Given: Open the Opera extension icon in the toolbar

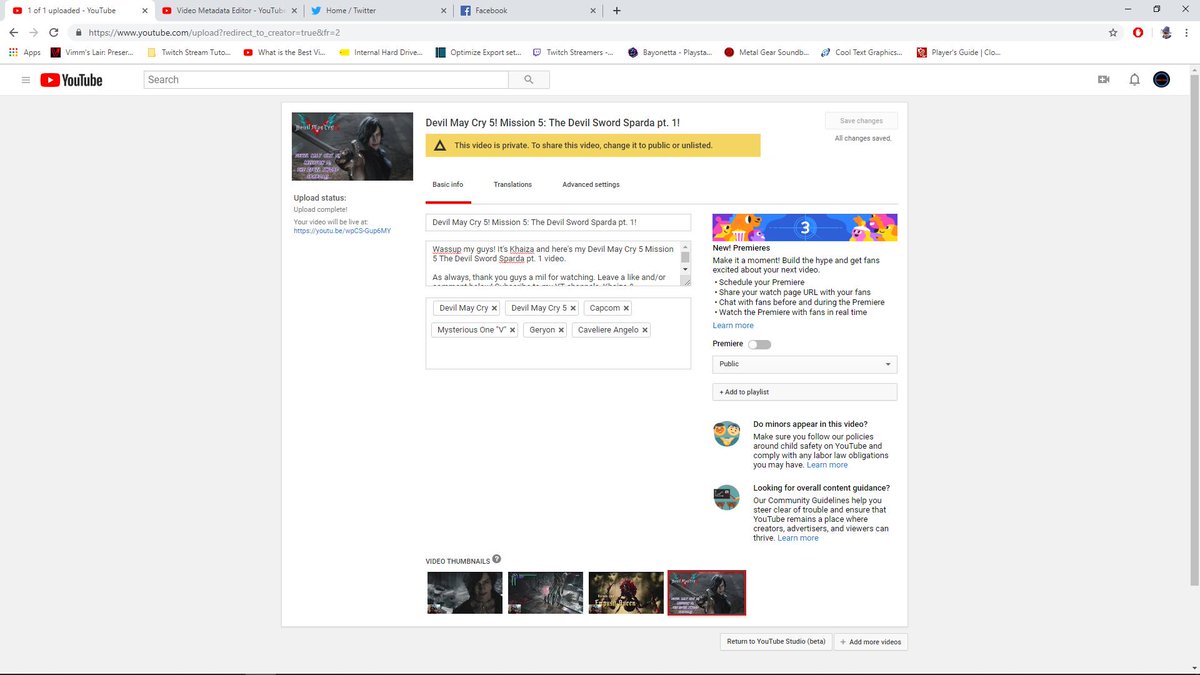Looking at the screenshot, I should (x=1139, y=32).
